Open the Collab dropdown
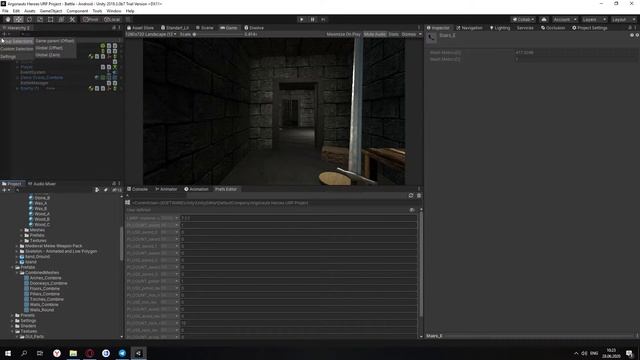The height and width of the screenshot is (360, 640). click(x=523, y=20)
